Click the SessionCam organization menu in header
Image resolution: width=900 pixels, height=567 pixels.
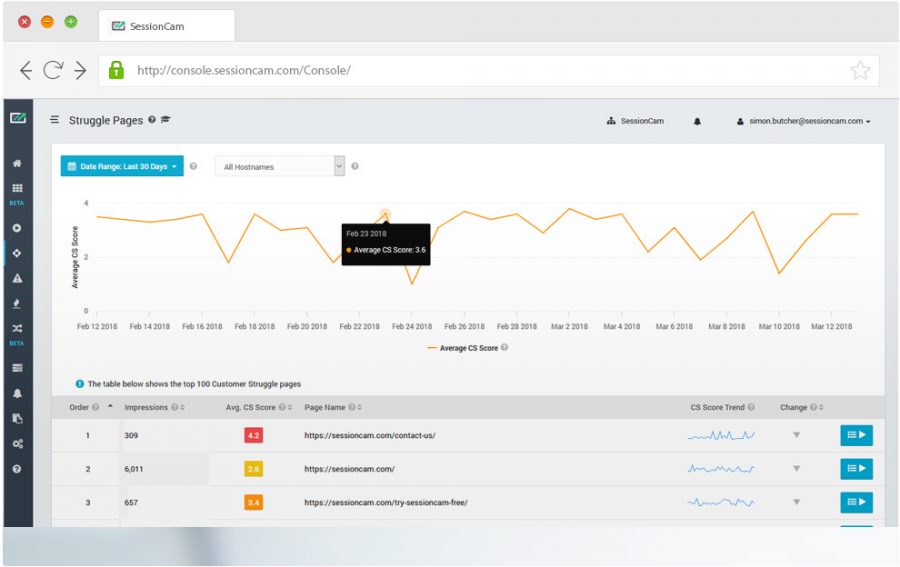coord(635,121)
